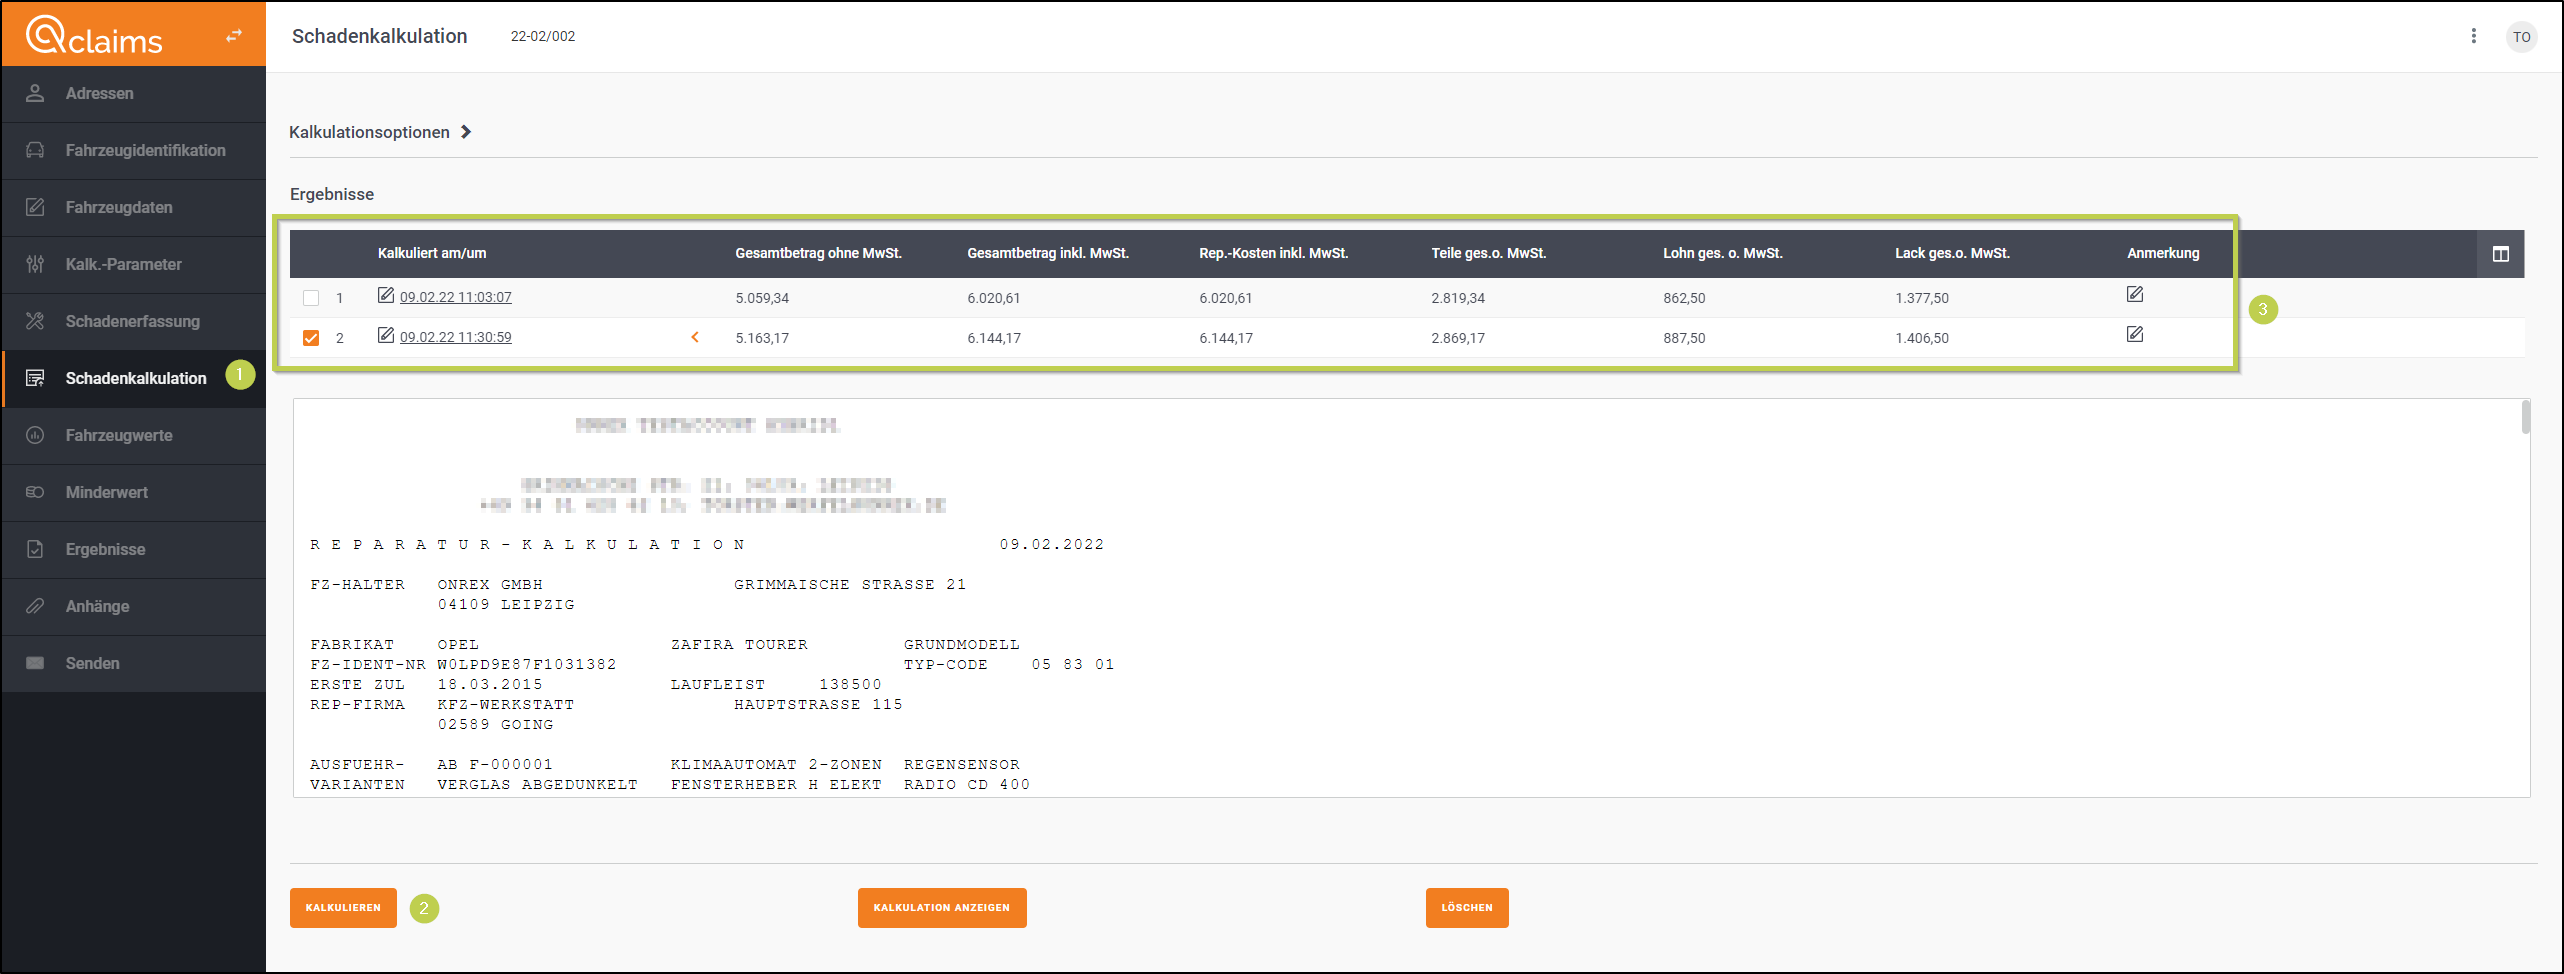Viewport: 2564px width, 974px height.
Task: Edit the Anmerkung note for row 1
Action: tap(2134, 295)
